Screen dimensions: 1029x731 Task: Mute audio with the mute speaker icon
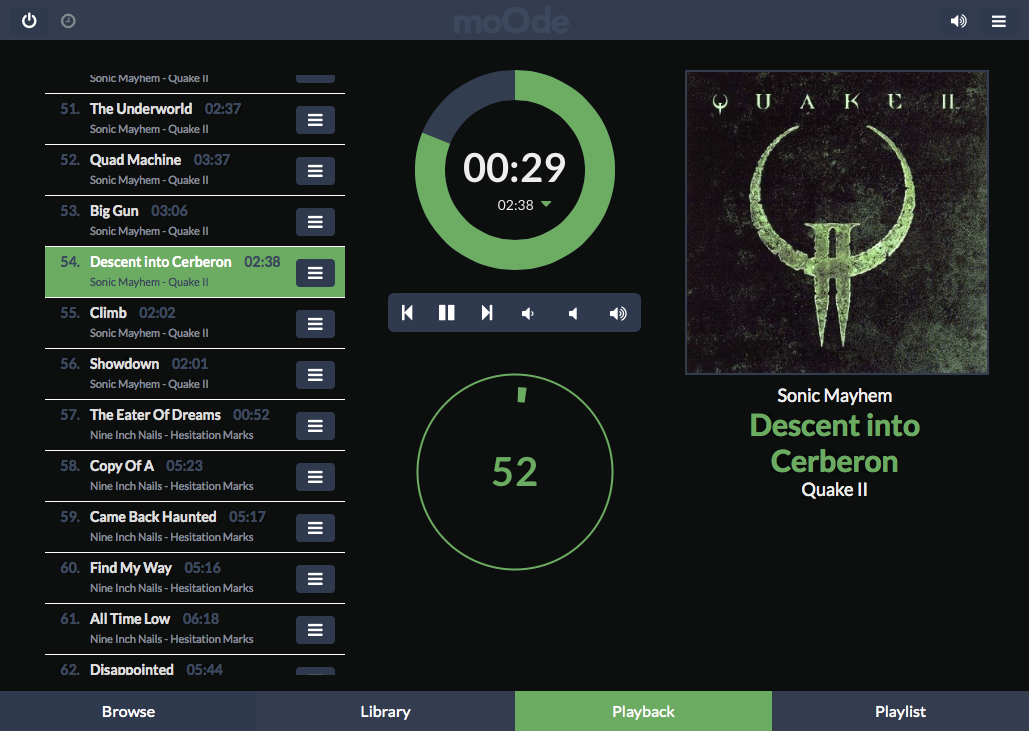[573, 314]
